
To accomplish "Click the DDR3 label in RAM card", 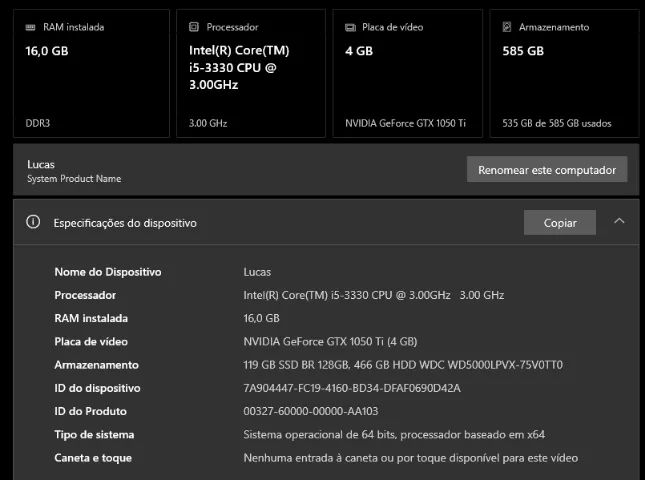I will [x=37, y=123].
